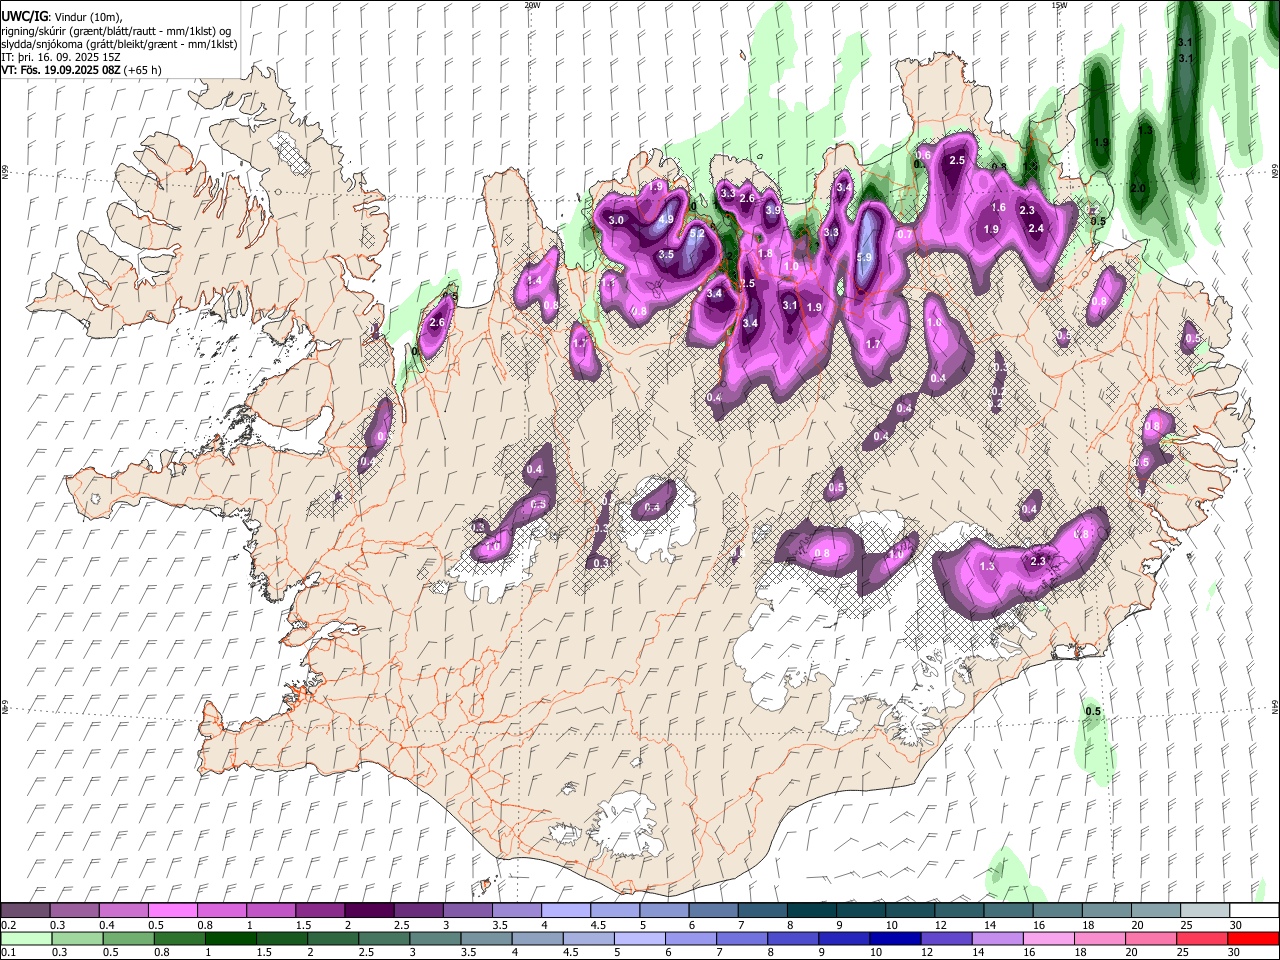Click the '3.5' snowfall value on map
This screenshot has width=1280, height=960.
[667, 255]
